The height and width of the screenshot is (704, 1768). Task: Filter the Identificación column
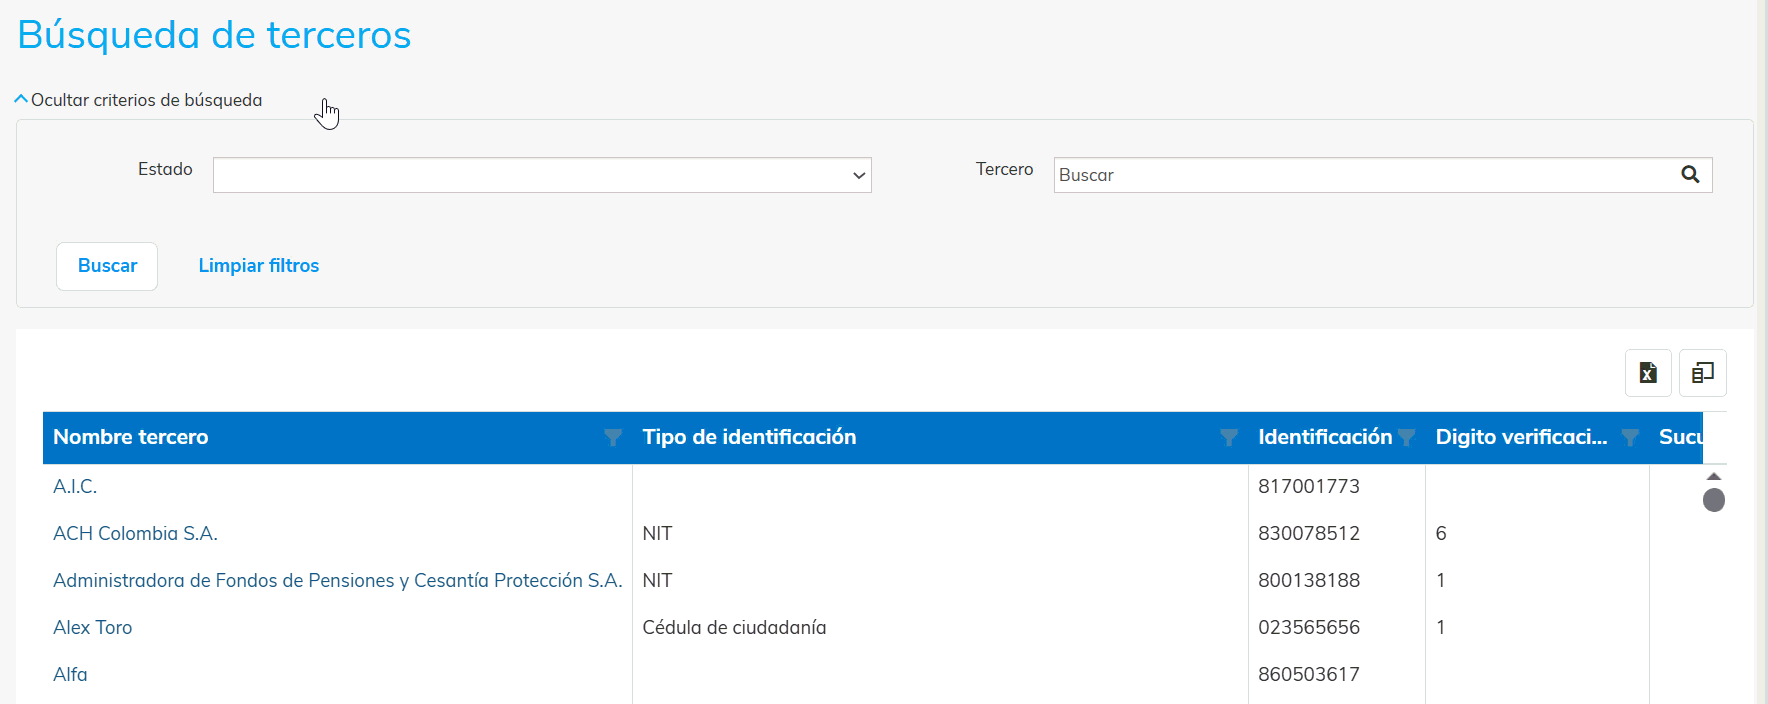pyautogui.click(x=1407, y=437)
